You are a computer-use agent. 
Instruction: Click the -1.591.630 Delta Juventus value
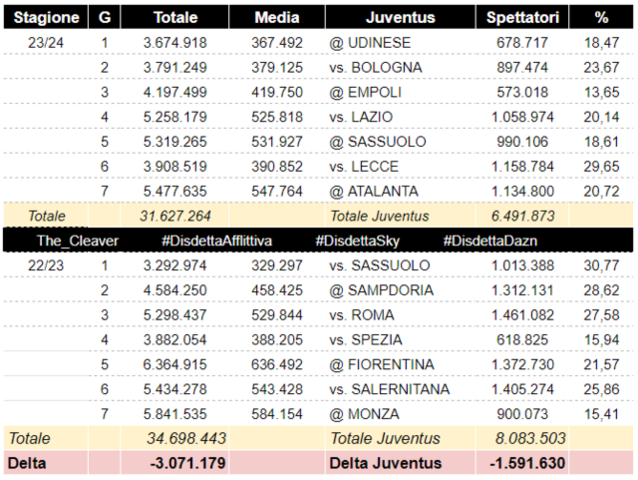pyautogui.click(x=527, y=463)
